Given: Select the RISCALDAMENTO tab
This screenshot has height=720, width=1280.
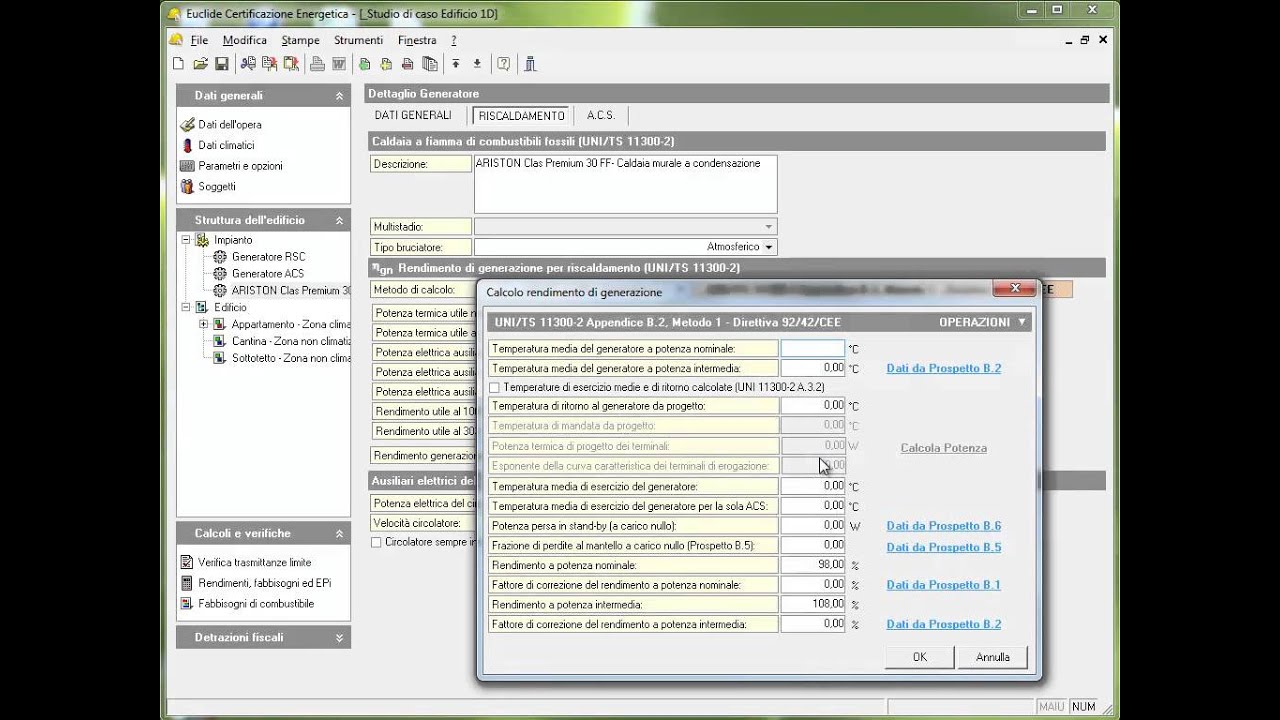Looking at the screenshot, I should 521,116.
